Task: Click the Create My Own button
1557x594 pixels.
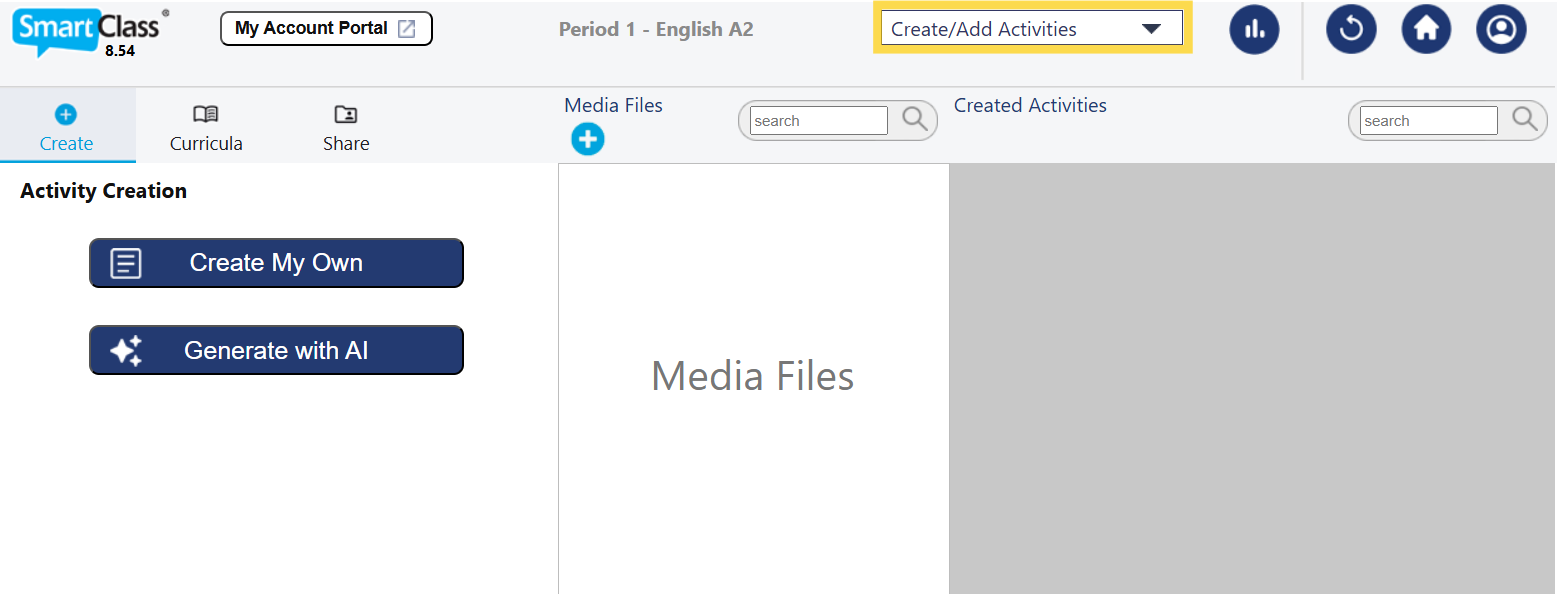Action: (276, 262)
